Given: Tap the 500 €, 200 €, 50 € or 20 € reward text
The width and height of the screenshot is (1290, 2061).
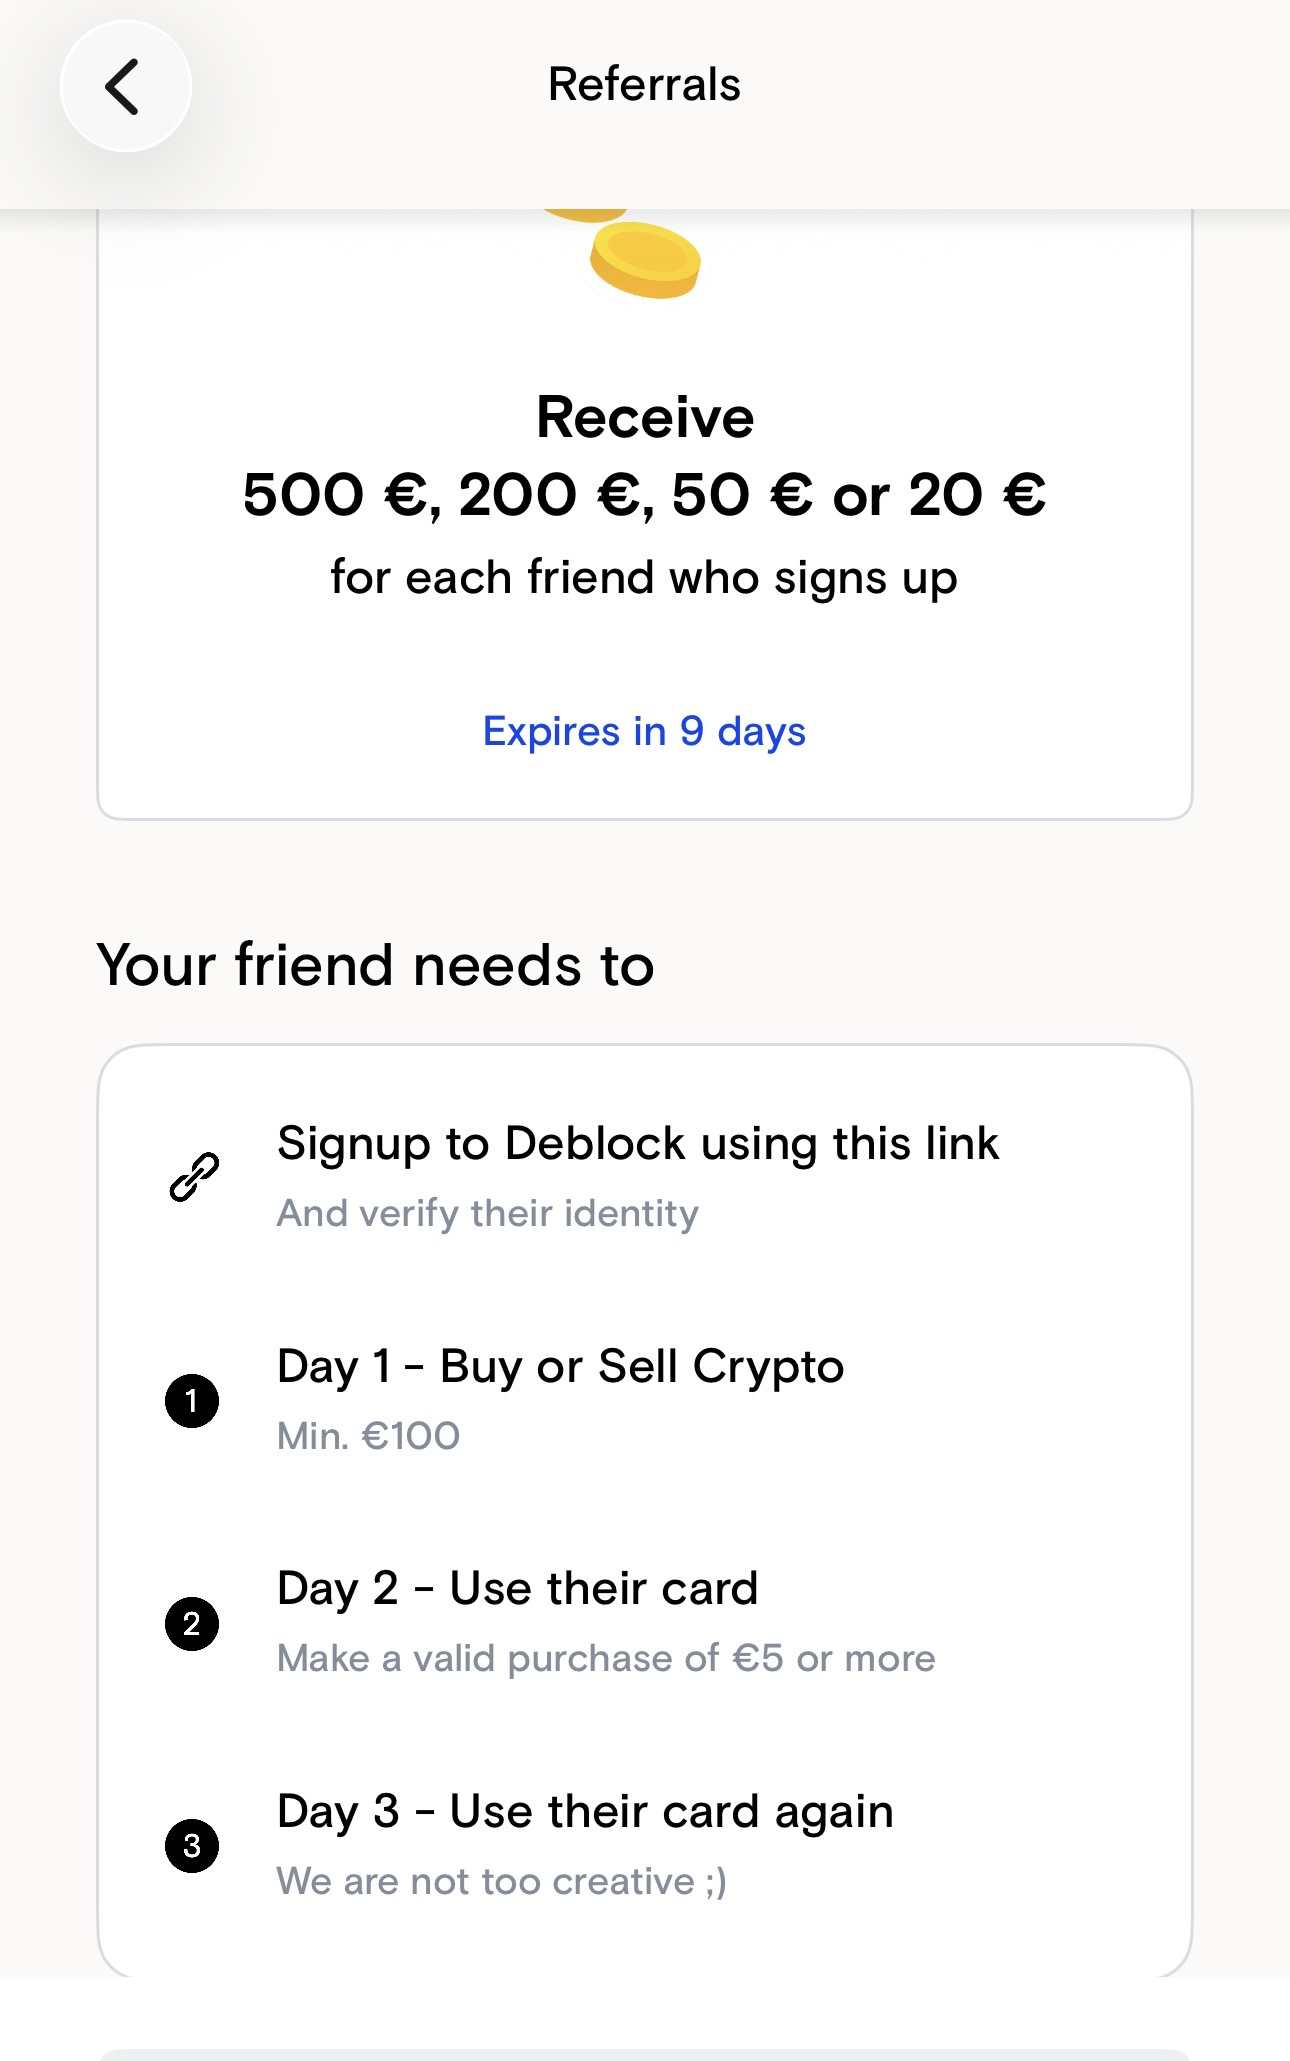Looking at the screenshot, I should click(x=644, y=495).
